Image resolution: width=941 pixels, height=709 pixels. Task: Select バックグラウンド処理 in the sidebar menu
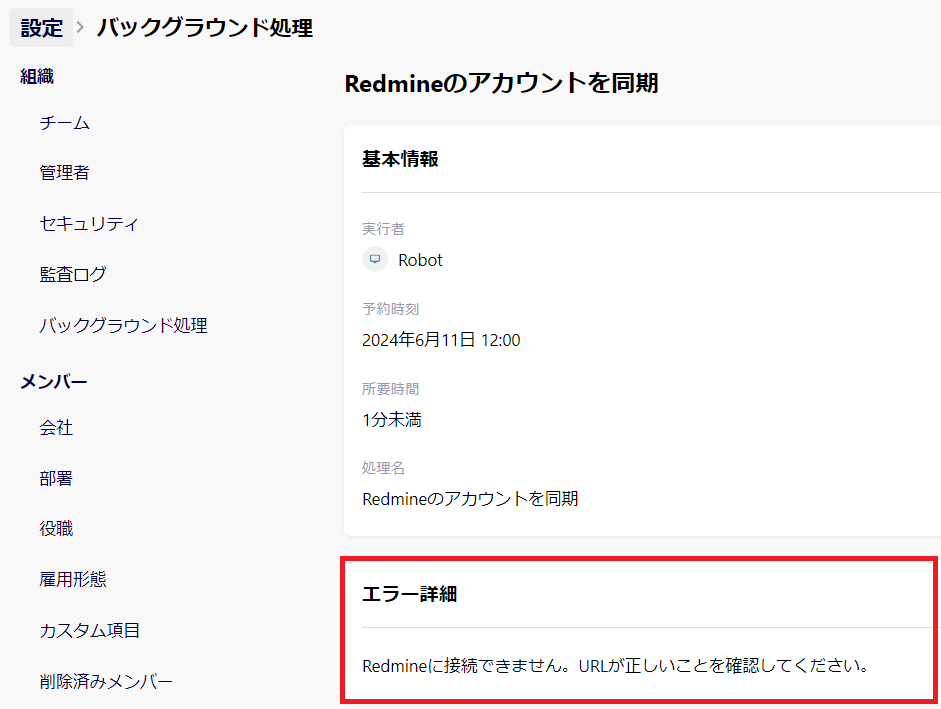[123, 326]
